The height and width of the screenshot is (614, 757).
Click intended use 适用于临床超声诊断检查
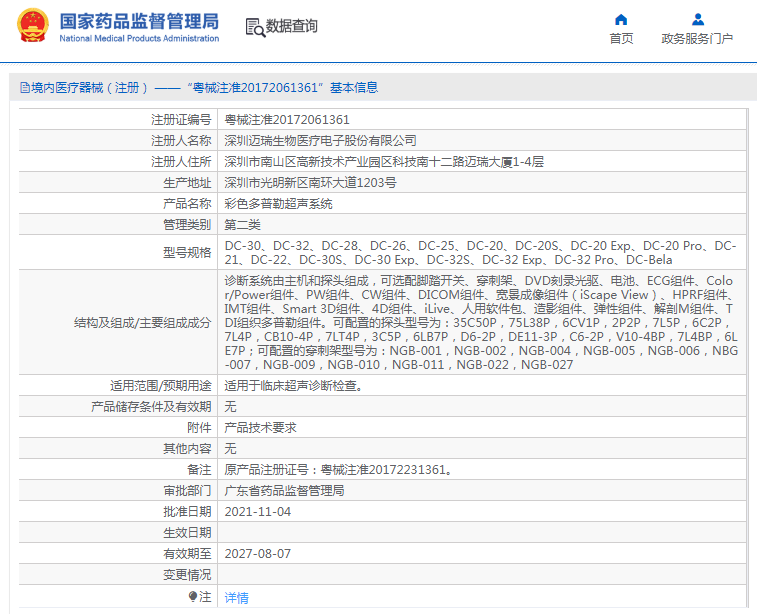(294, 385)
